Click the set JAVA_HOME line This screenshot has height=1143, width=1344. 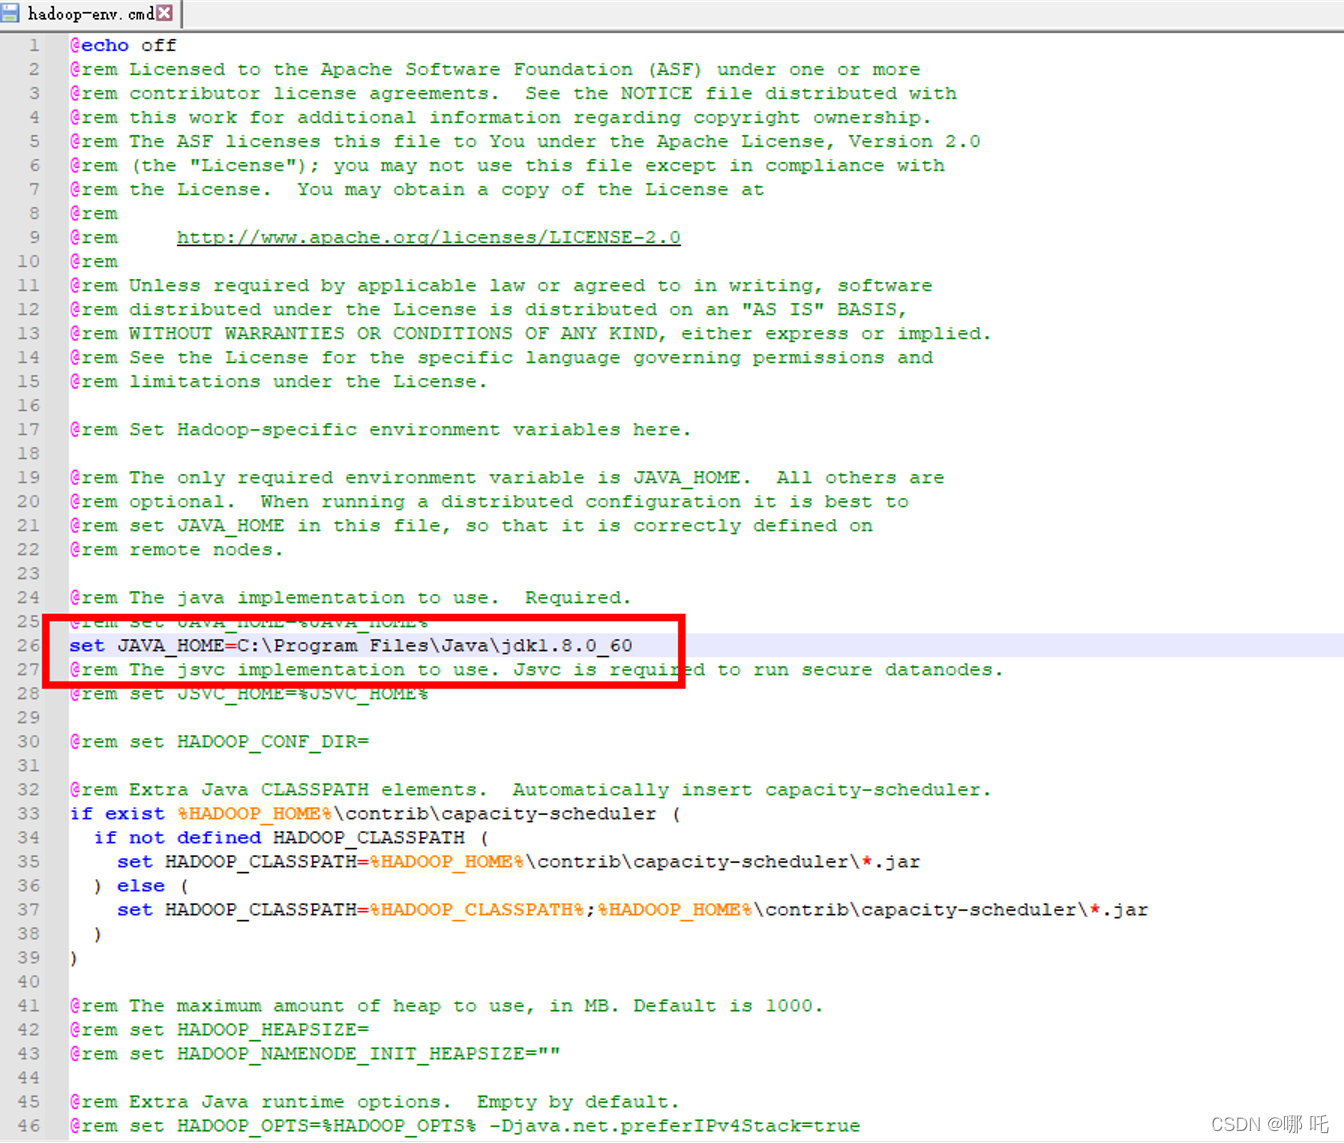tap(351, 645)
